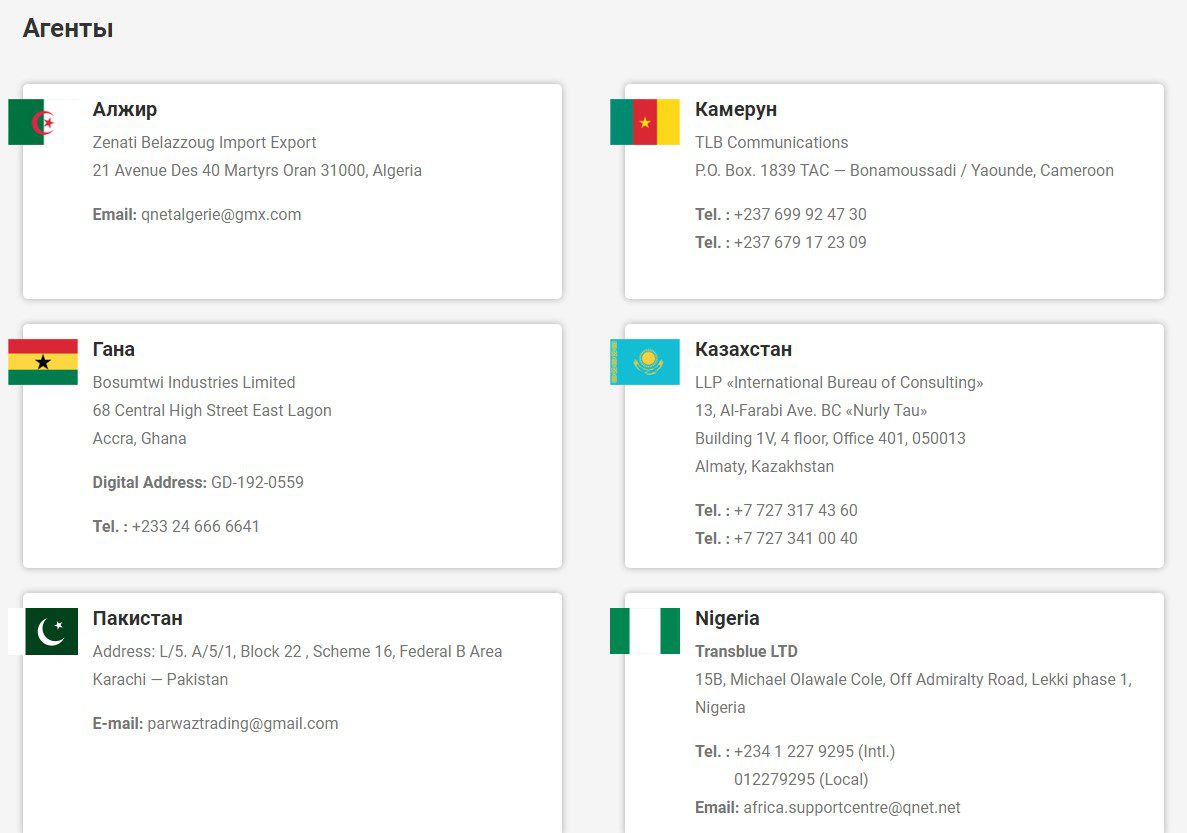Click the Cameroon flag icon
Screen dimensions: 1187x833
(645, 122)
